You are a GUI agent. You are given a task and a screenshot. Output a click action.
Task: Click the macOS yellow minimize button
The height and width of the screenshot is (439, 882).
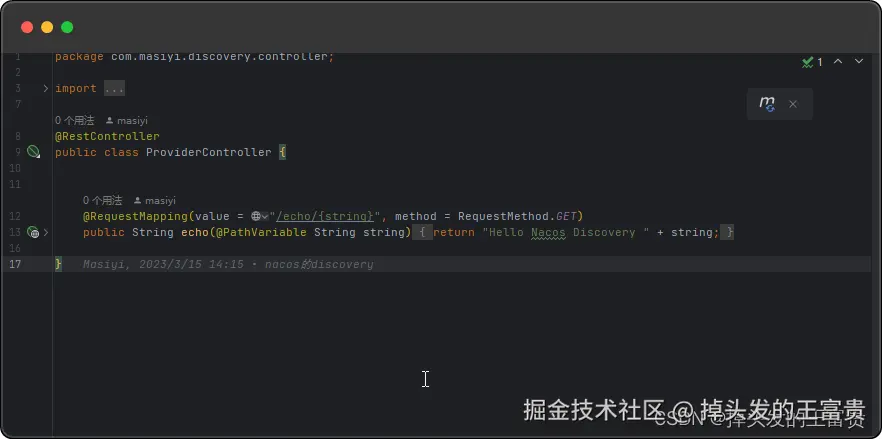click(x=47, y=27)
